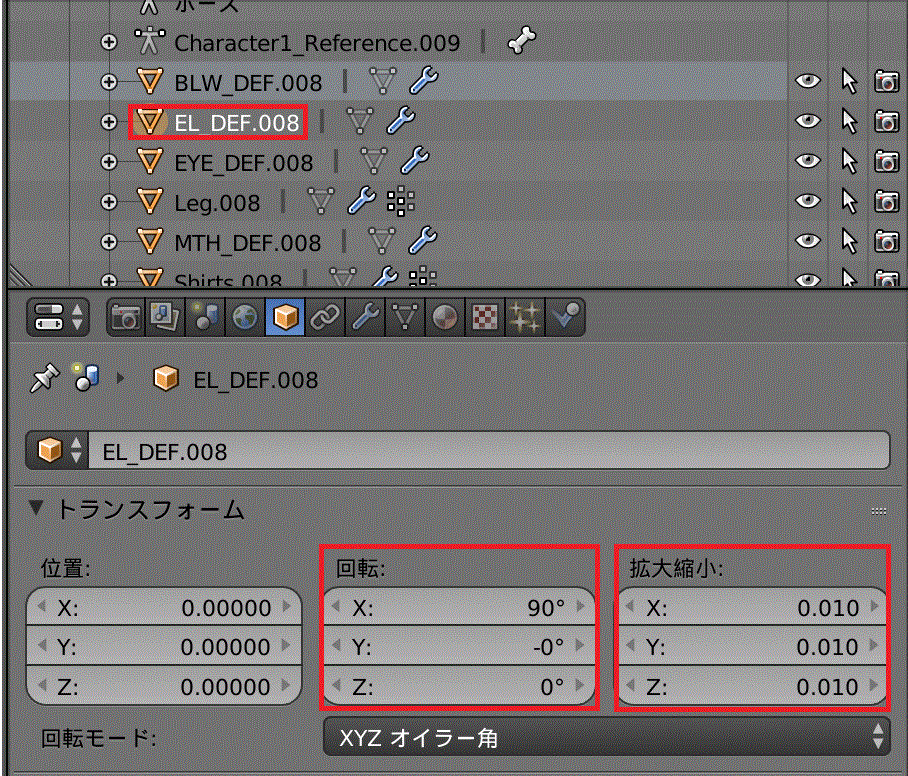Viewport: 908px width, 776px height.
Task: Toggle render camera icon for Leg.008
Action: click(x=886, y=201)
